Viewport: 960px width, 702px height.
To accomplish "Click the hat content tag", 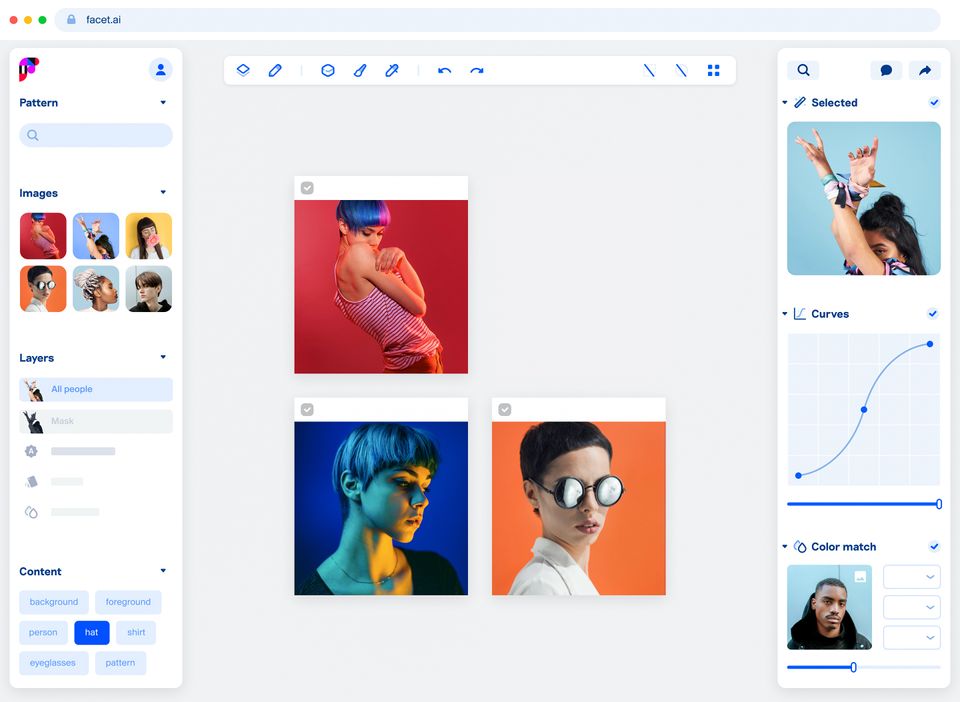I will (x=92, y=632).
